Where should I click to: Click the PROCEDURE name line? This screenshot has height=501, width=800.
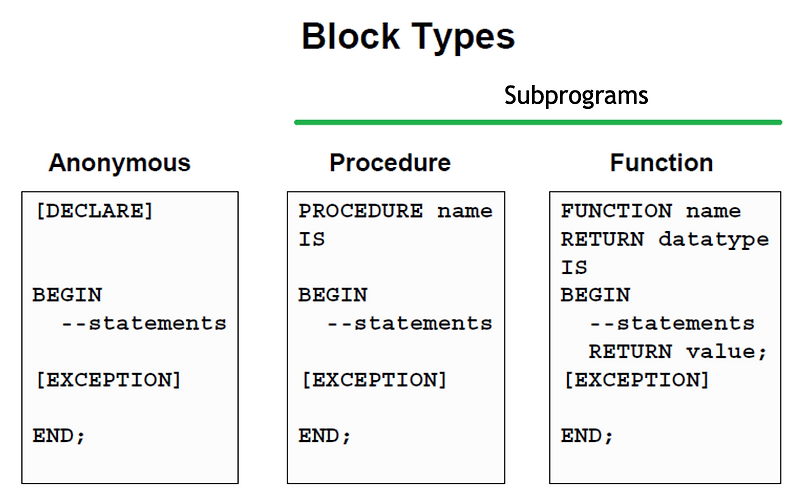coord(395,211)
